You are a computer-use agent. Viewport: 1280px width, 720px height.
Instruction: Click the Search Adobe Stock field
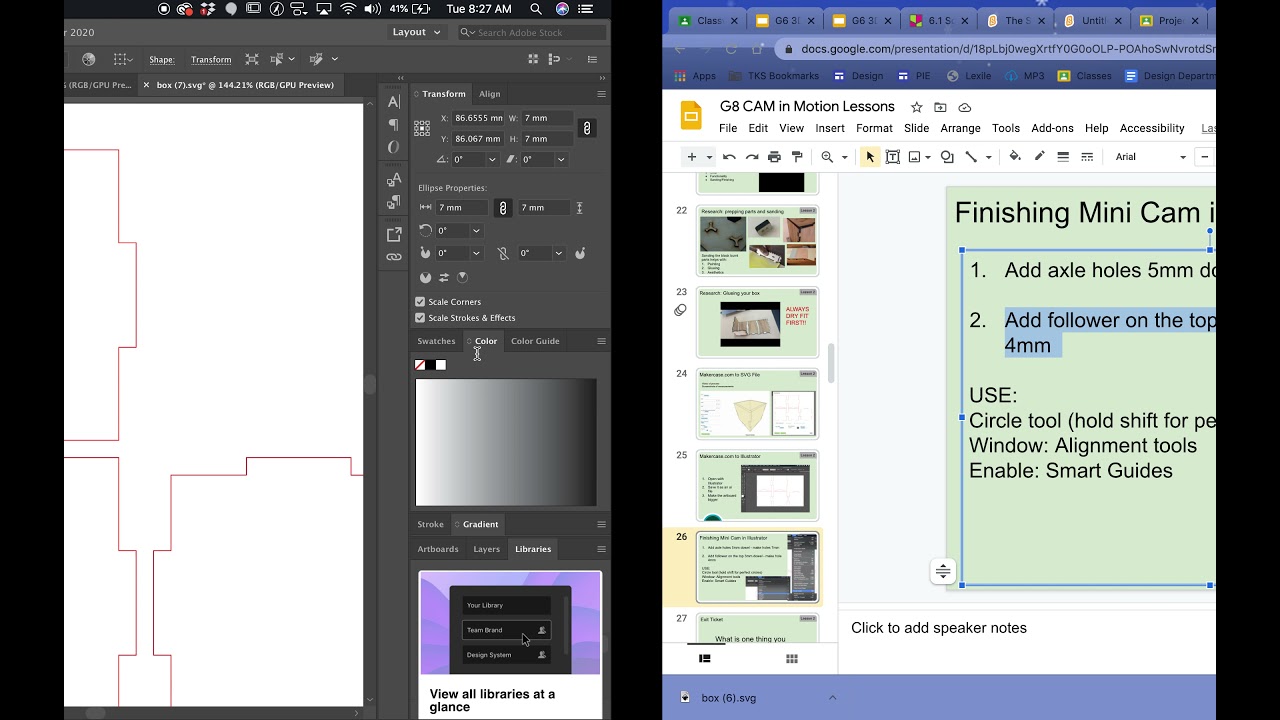coord(532,32)
